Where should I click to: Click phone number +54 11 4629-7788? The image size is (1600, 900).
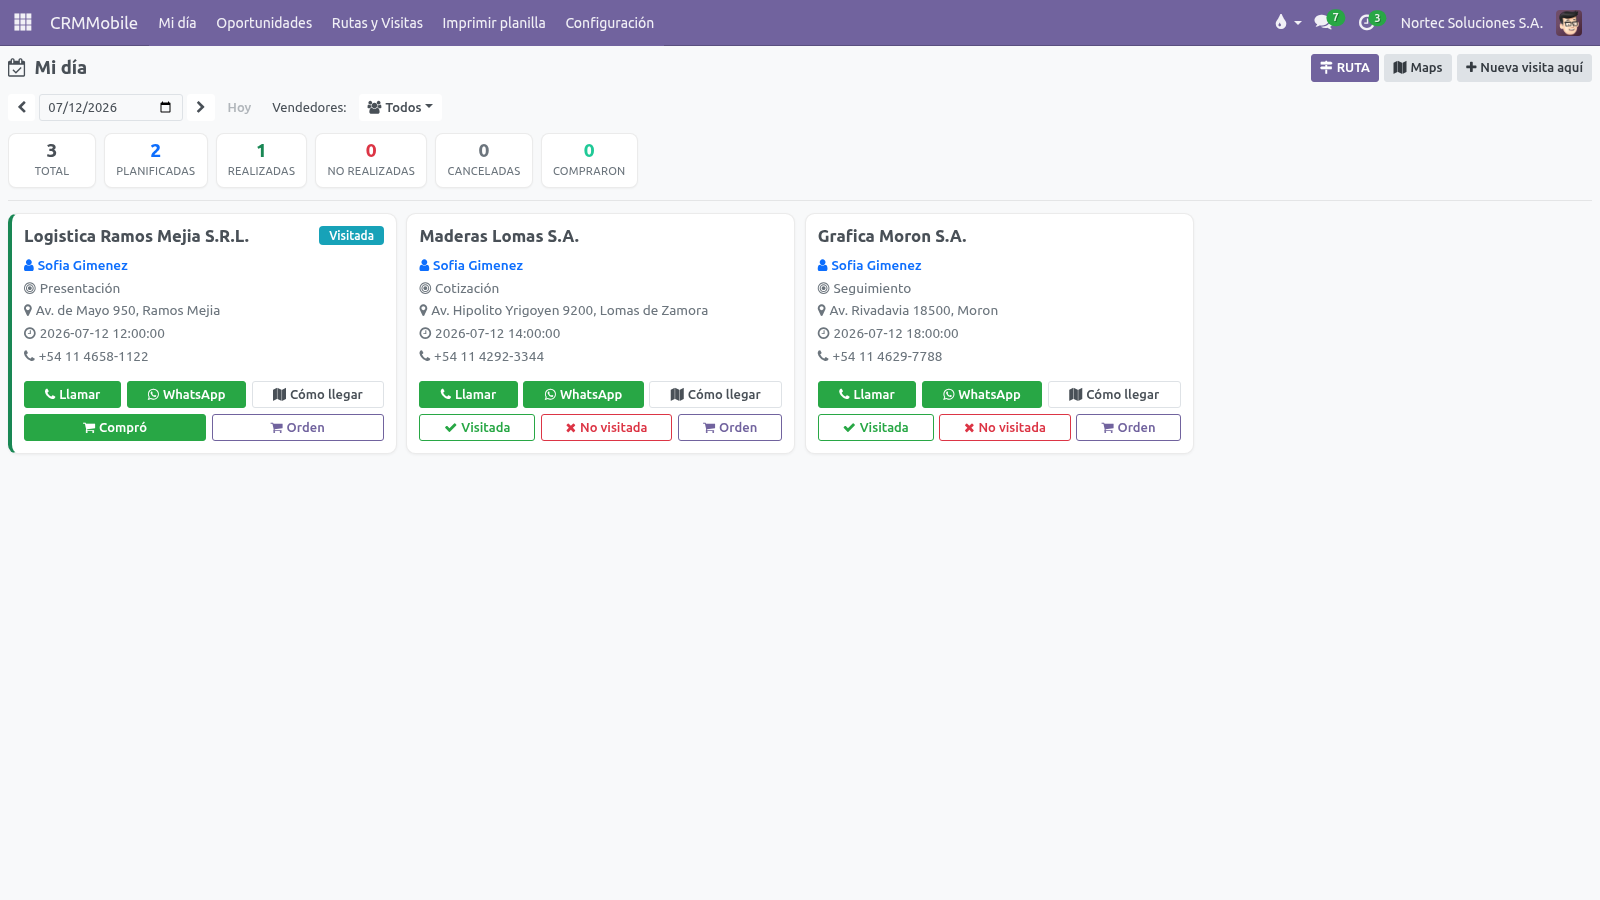coord(887,356)
